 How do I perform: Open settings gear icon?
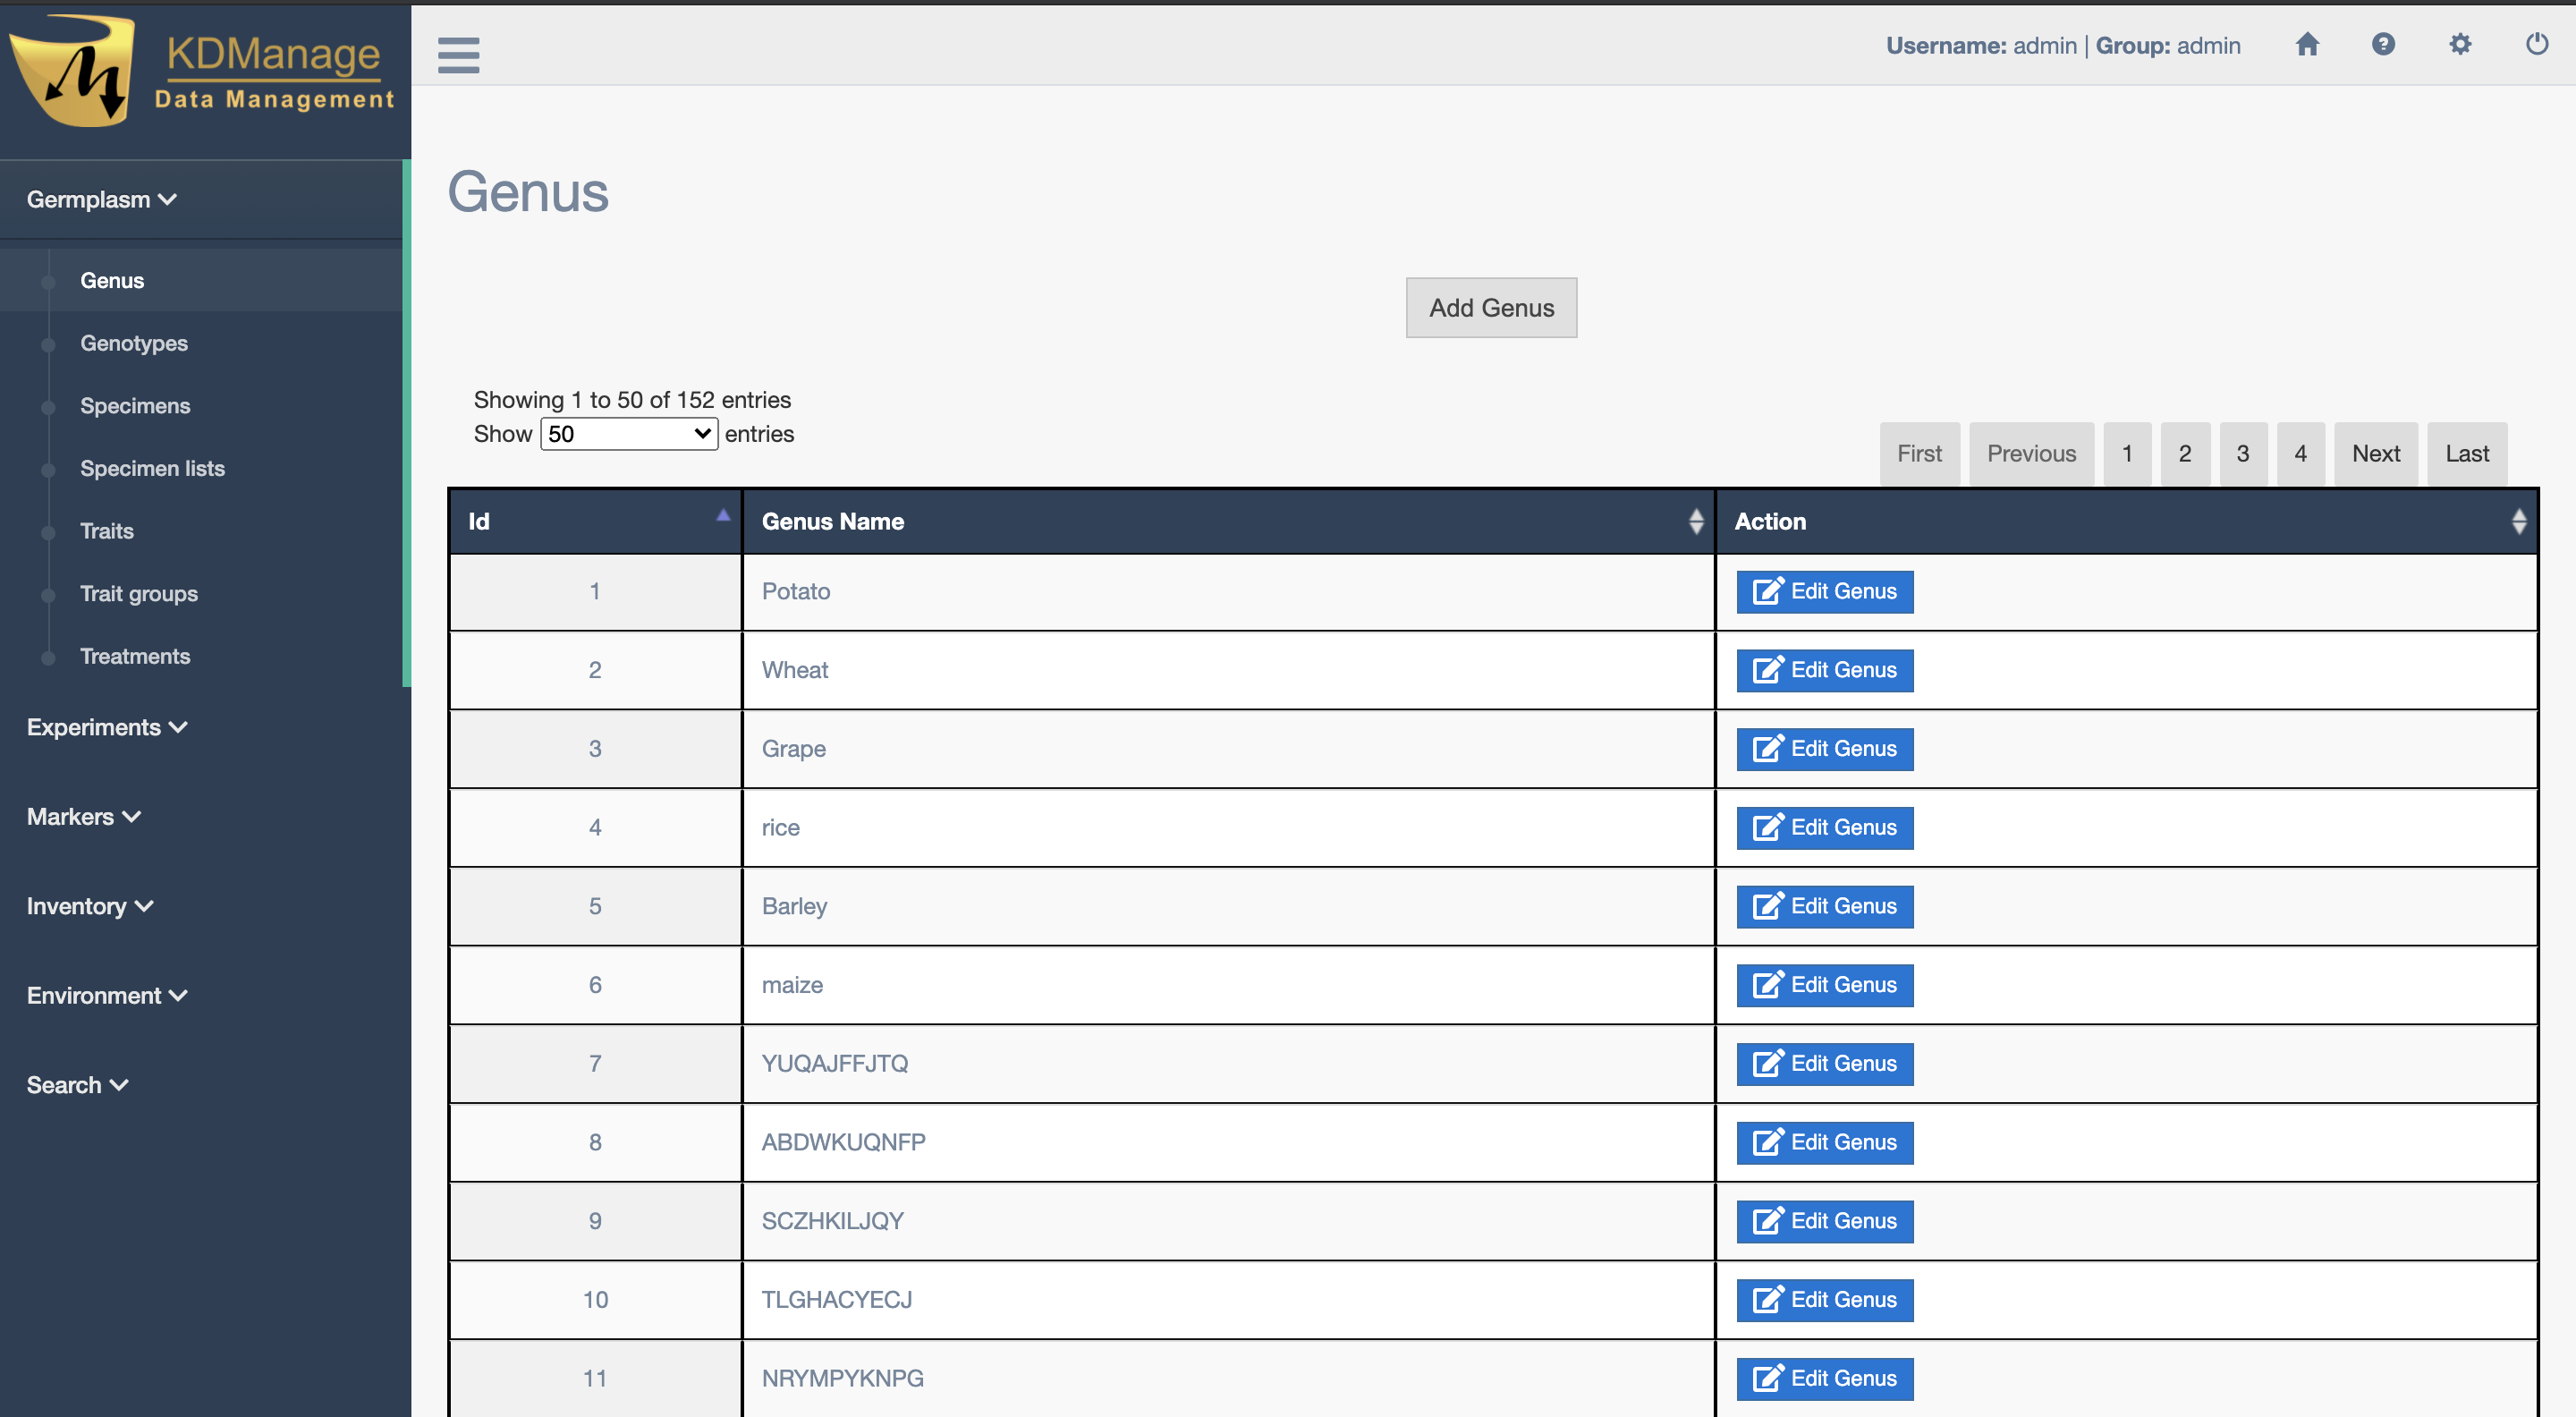coord(2460,45)
